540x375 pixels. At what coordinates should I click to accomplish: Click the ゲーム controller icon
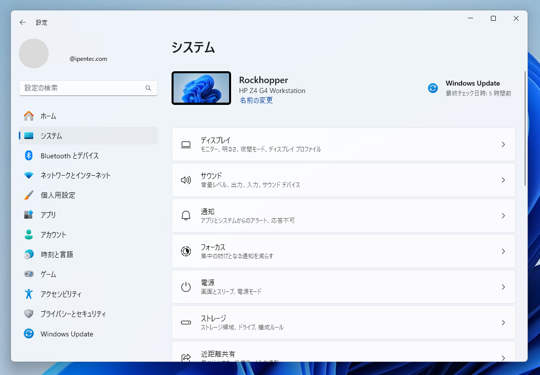pos(29,274)
